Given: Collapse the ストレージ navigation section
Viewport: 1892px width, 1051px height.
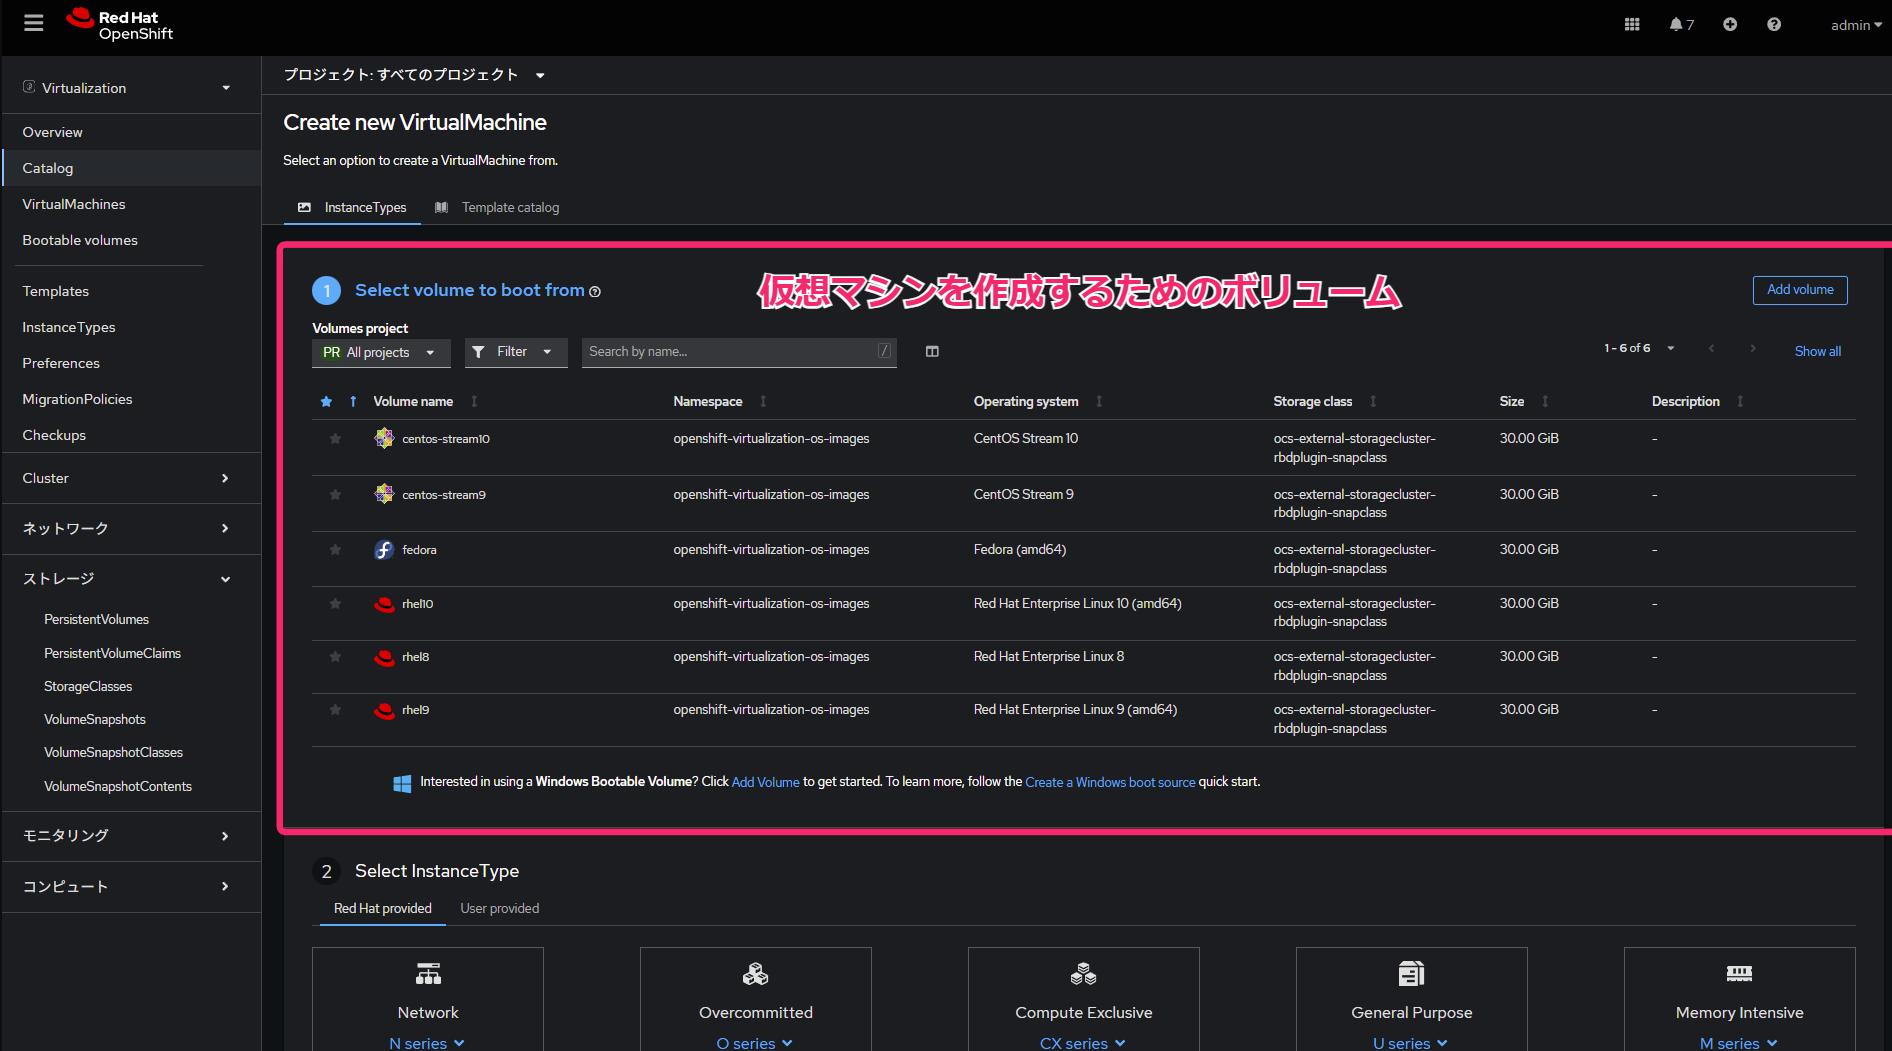Looking at the screenshot, I should coord(130,579).
